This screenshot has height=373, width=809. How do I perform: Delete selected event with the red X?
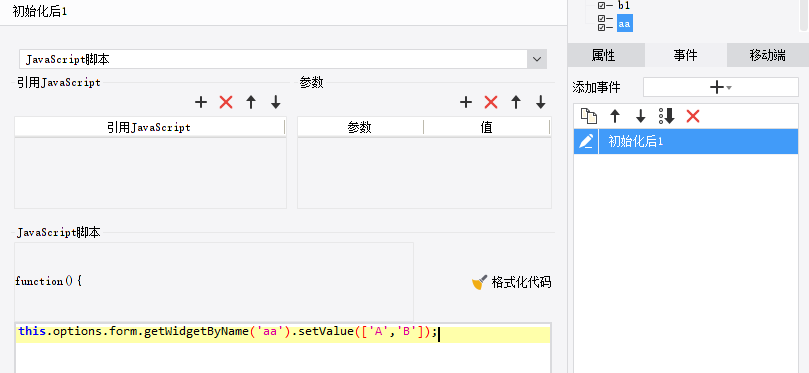click(693, 116)
